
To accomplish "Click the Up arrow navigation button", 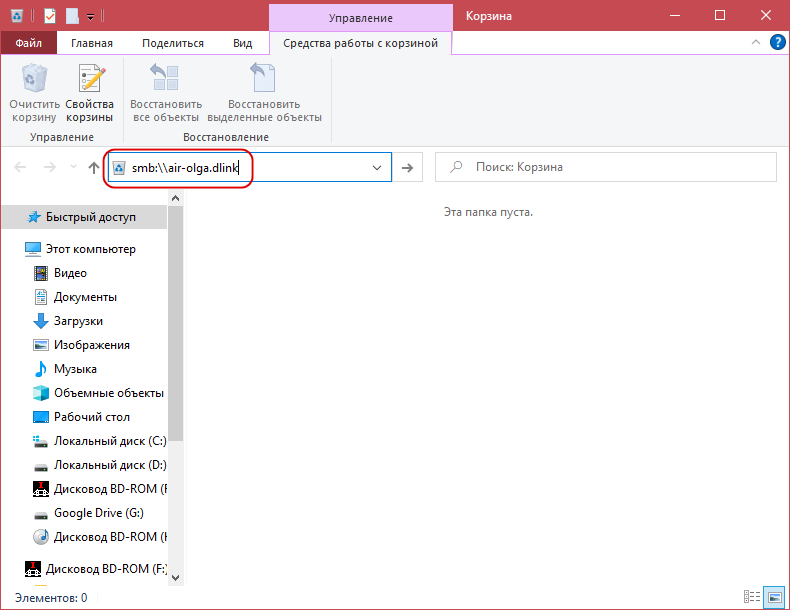I will click(94, 168).
